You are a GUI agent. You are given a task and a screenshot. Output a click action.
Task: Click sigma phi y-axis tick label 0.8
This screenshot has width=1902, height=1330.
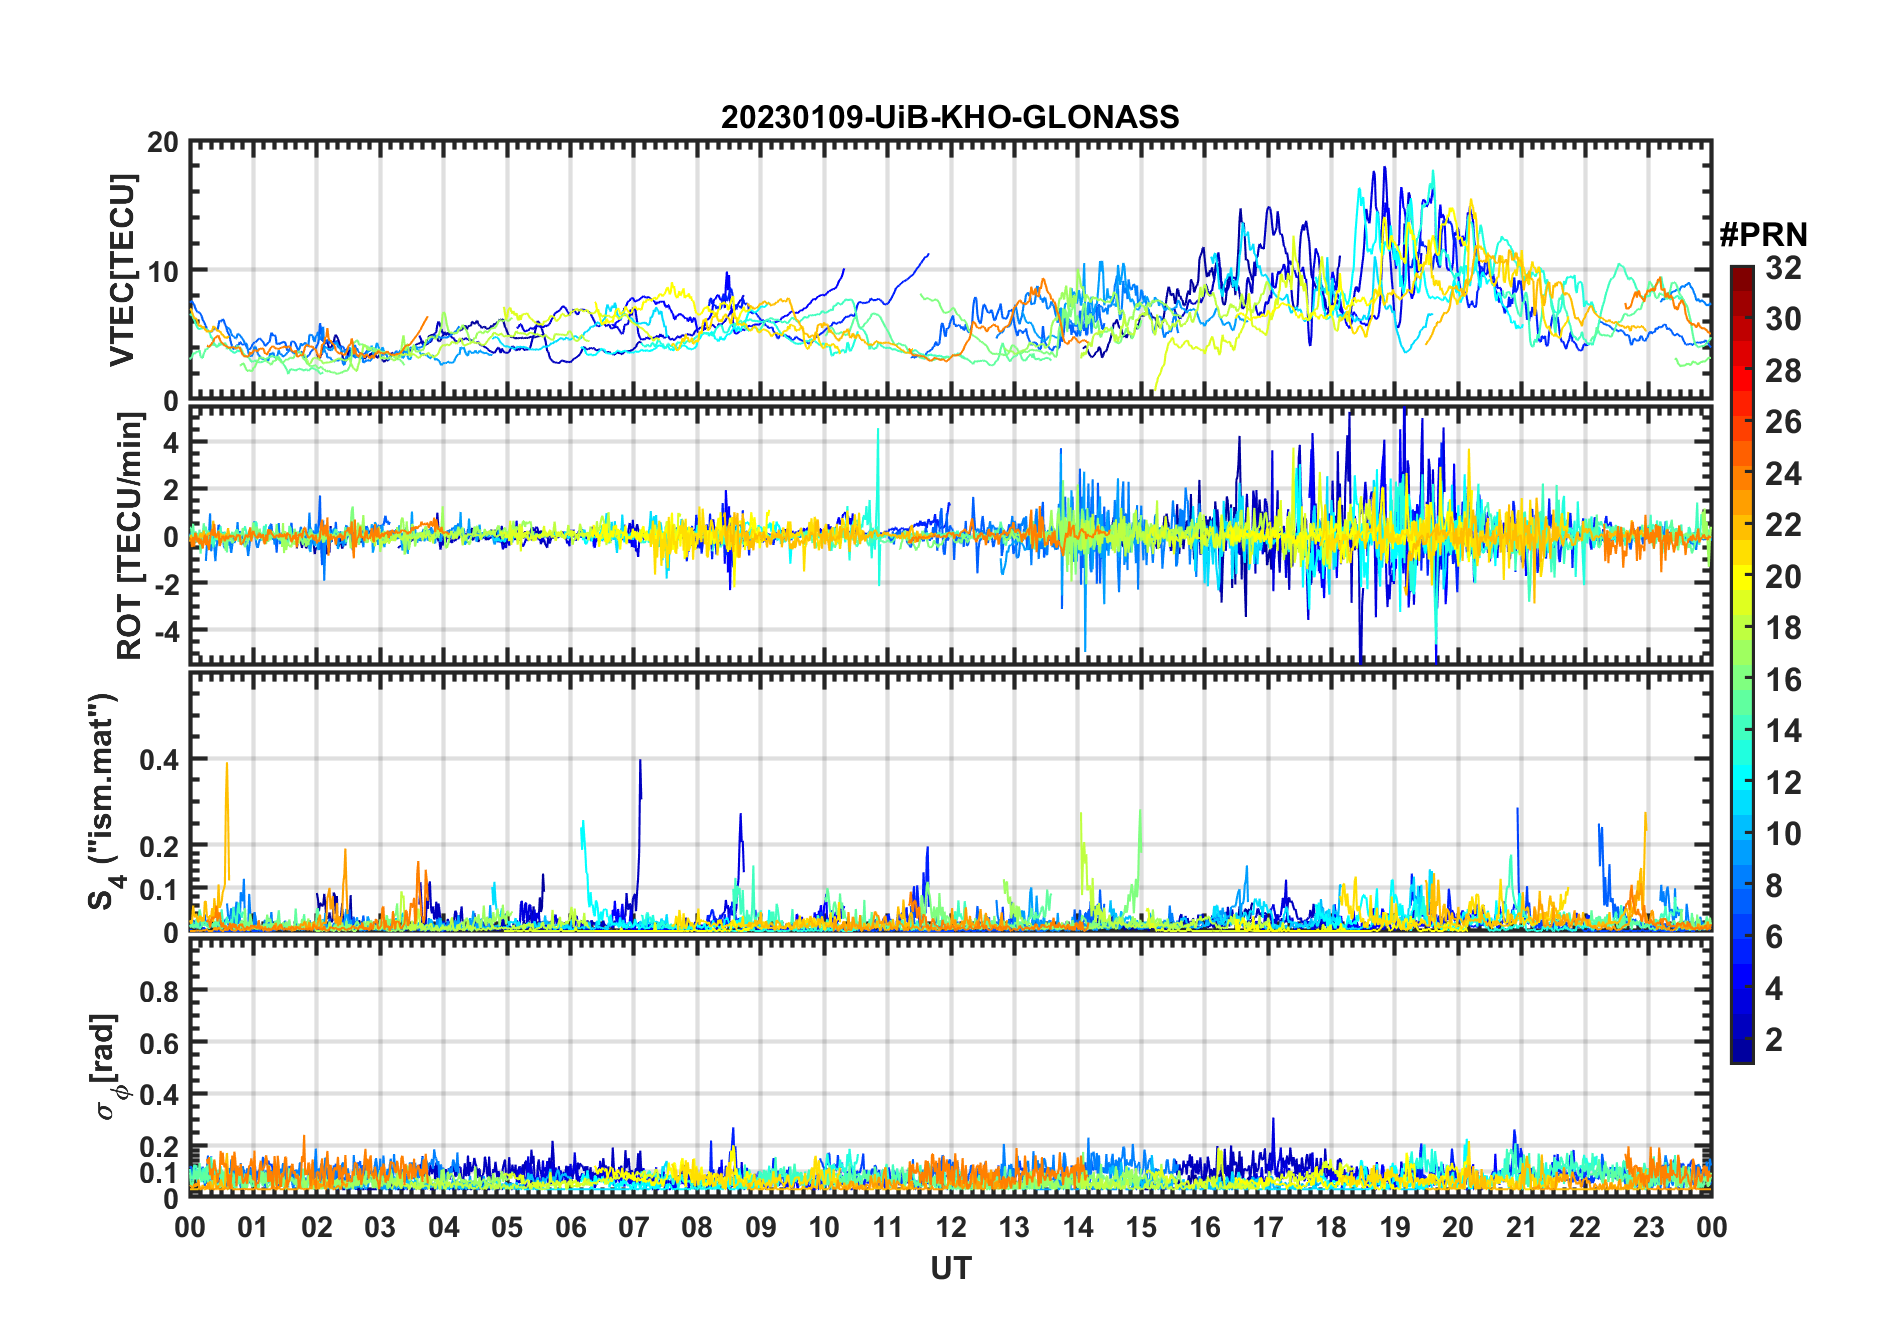pos(160,992)
